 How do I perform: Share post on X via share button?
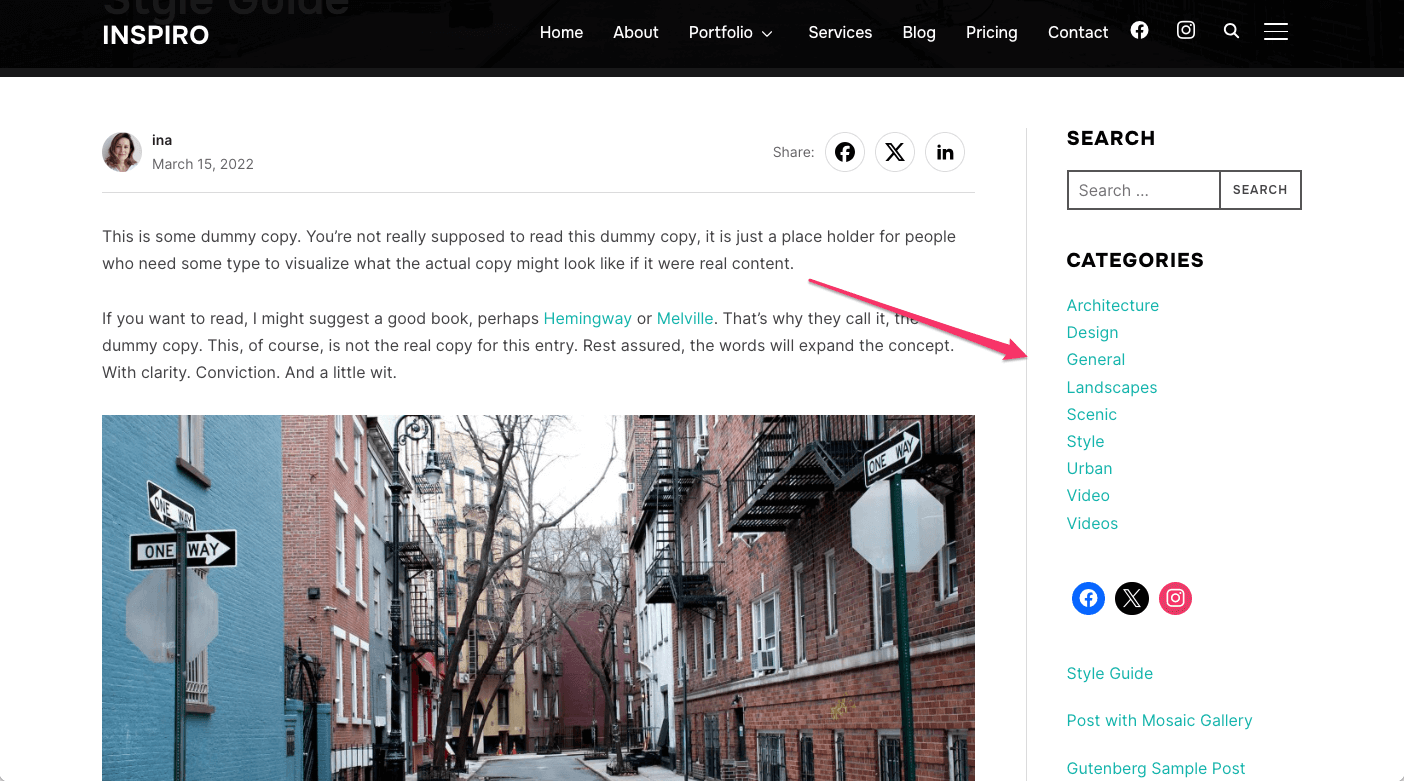click(895, 152)
